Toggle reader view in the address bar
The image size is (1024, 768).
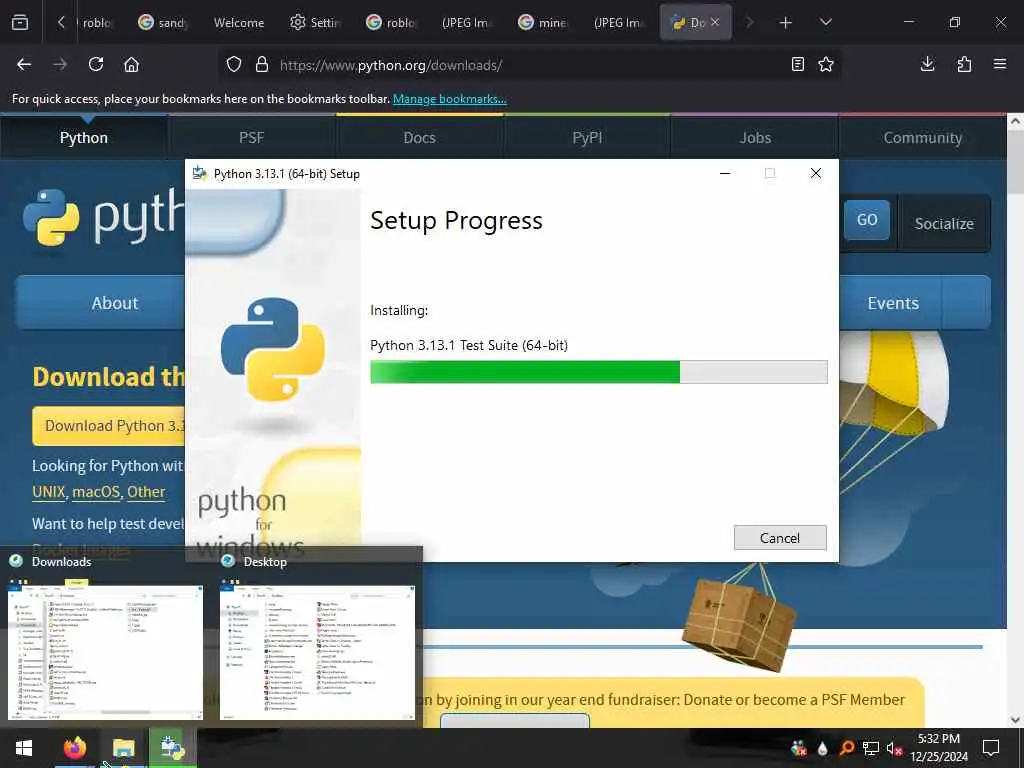(x=797, y=65)
